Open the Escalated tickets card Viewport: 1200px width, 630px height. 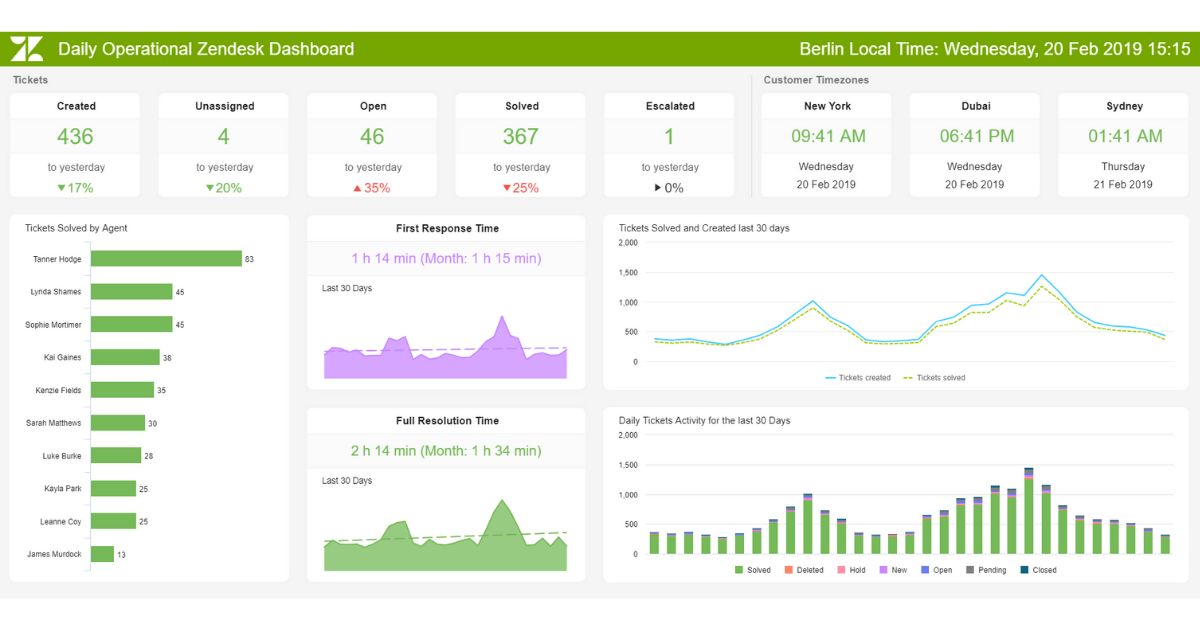(669, 145)
